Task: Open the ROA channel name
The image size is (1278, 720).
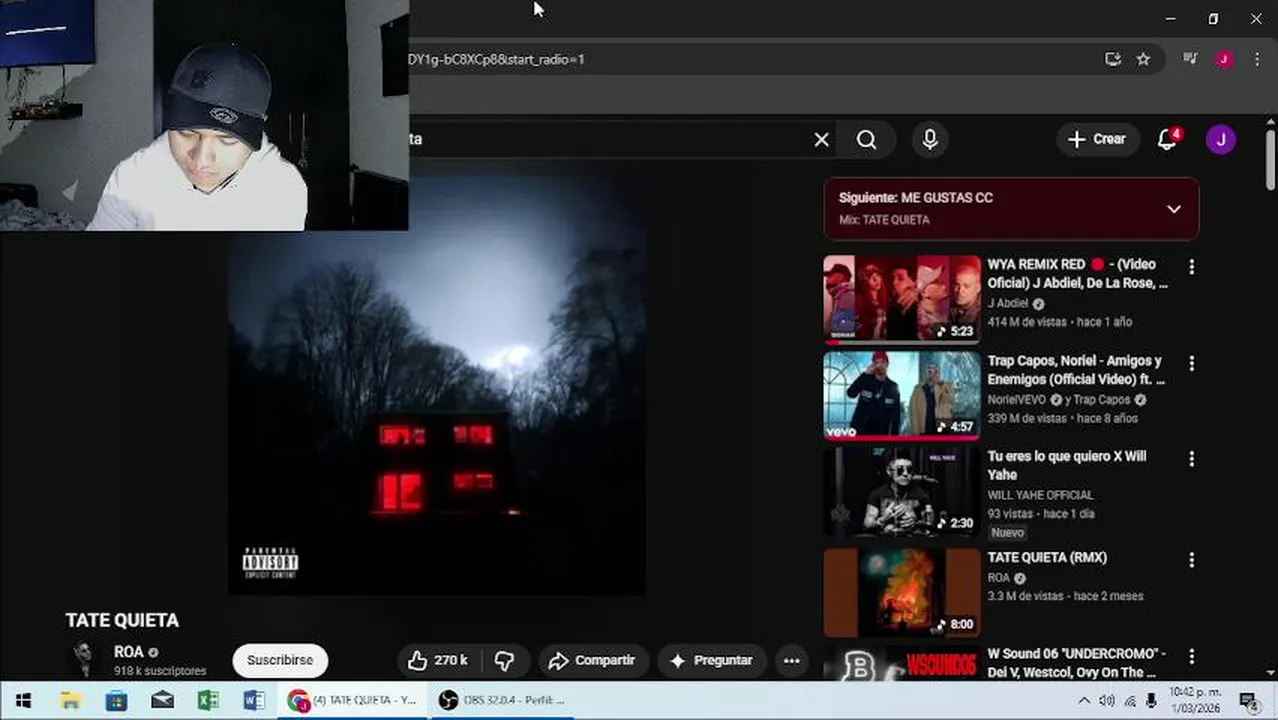Action: pos(128,652)
